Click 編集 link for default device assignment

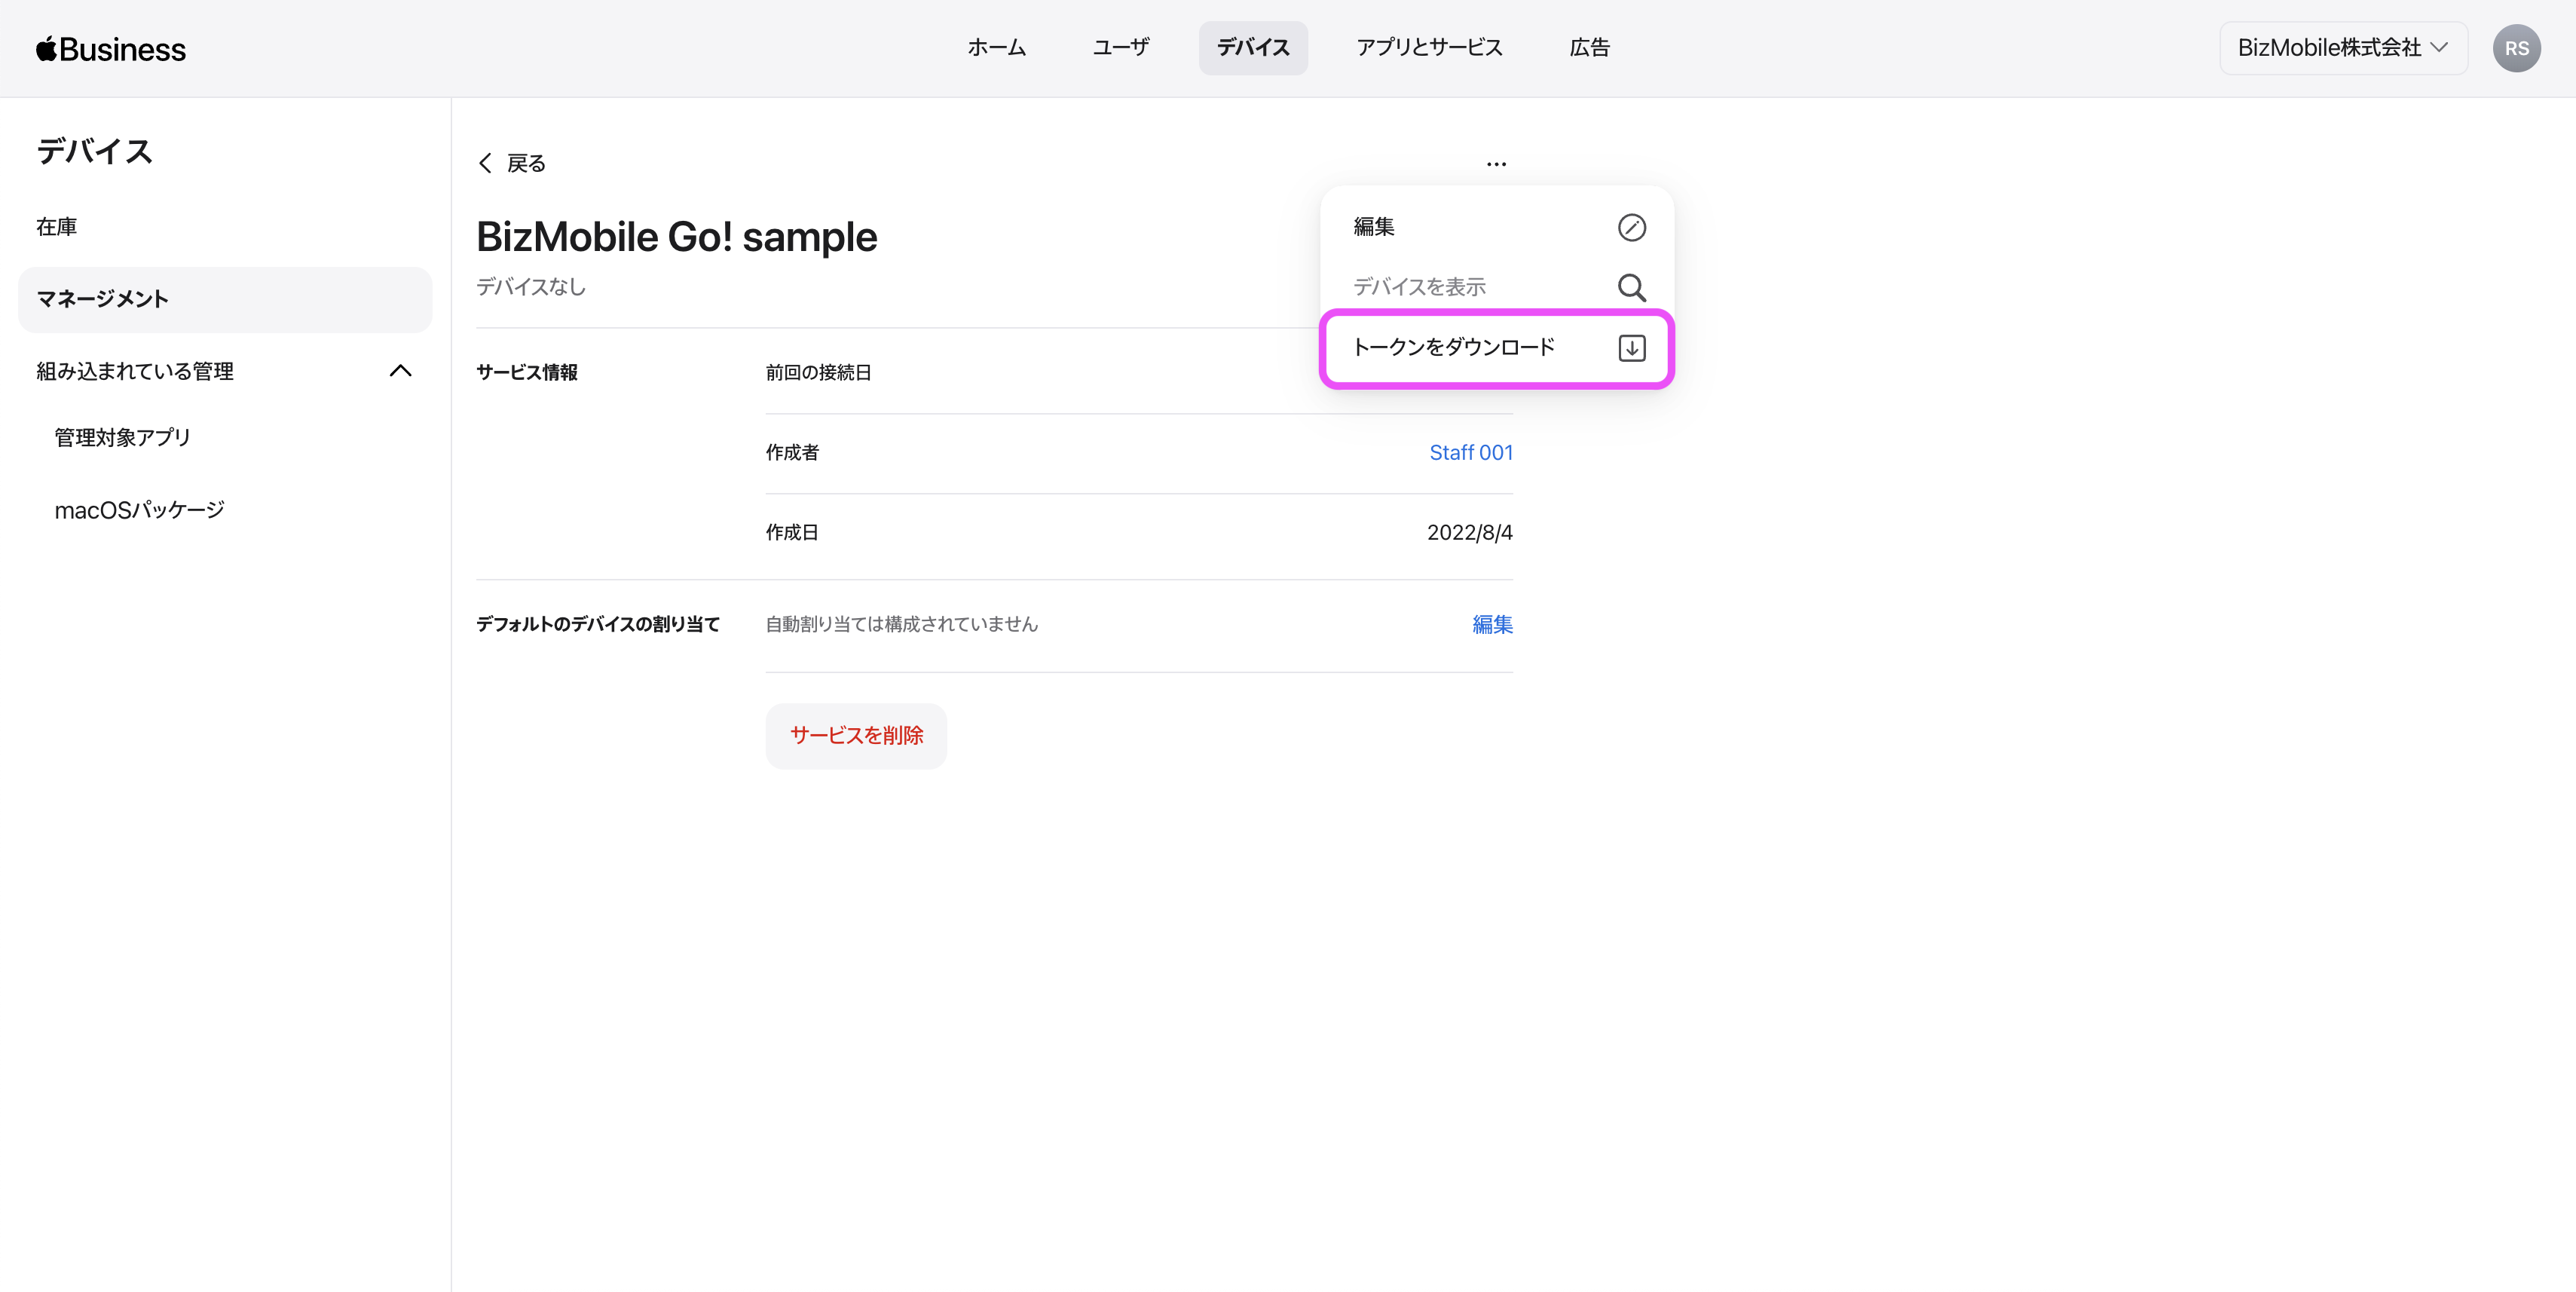click(1492, 625)
